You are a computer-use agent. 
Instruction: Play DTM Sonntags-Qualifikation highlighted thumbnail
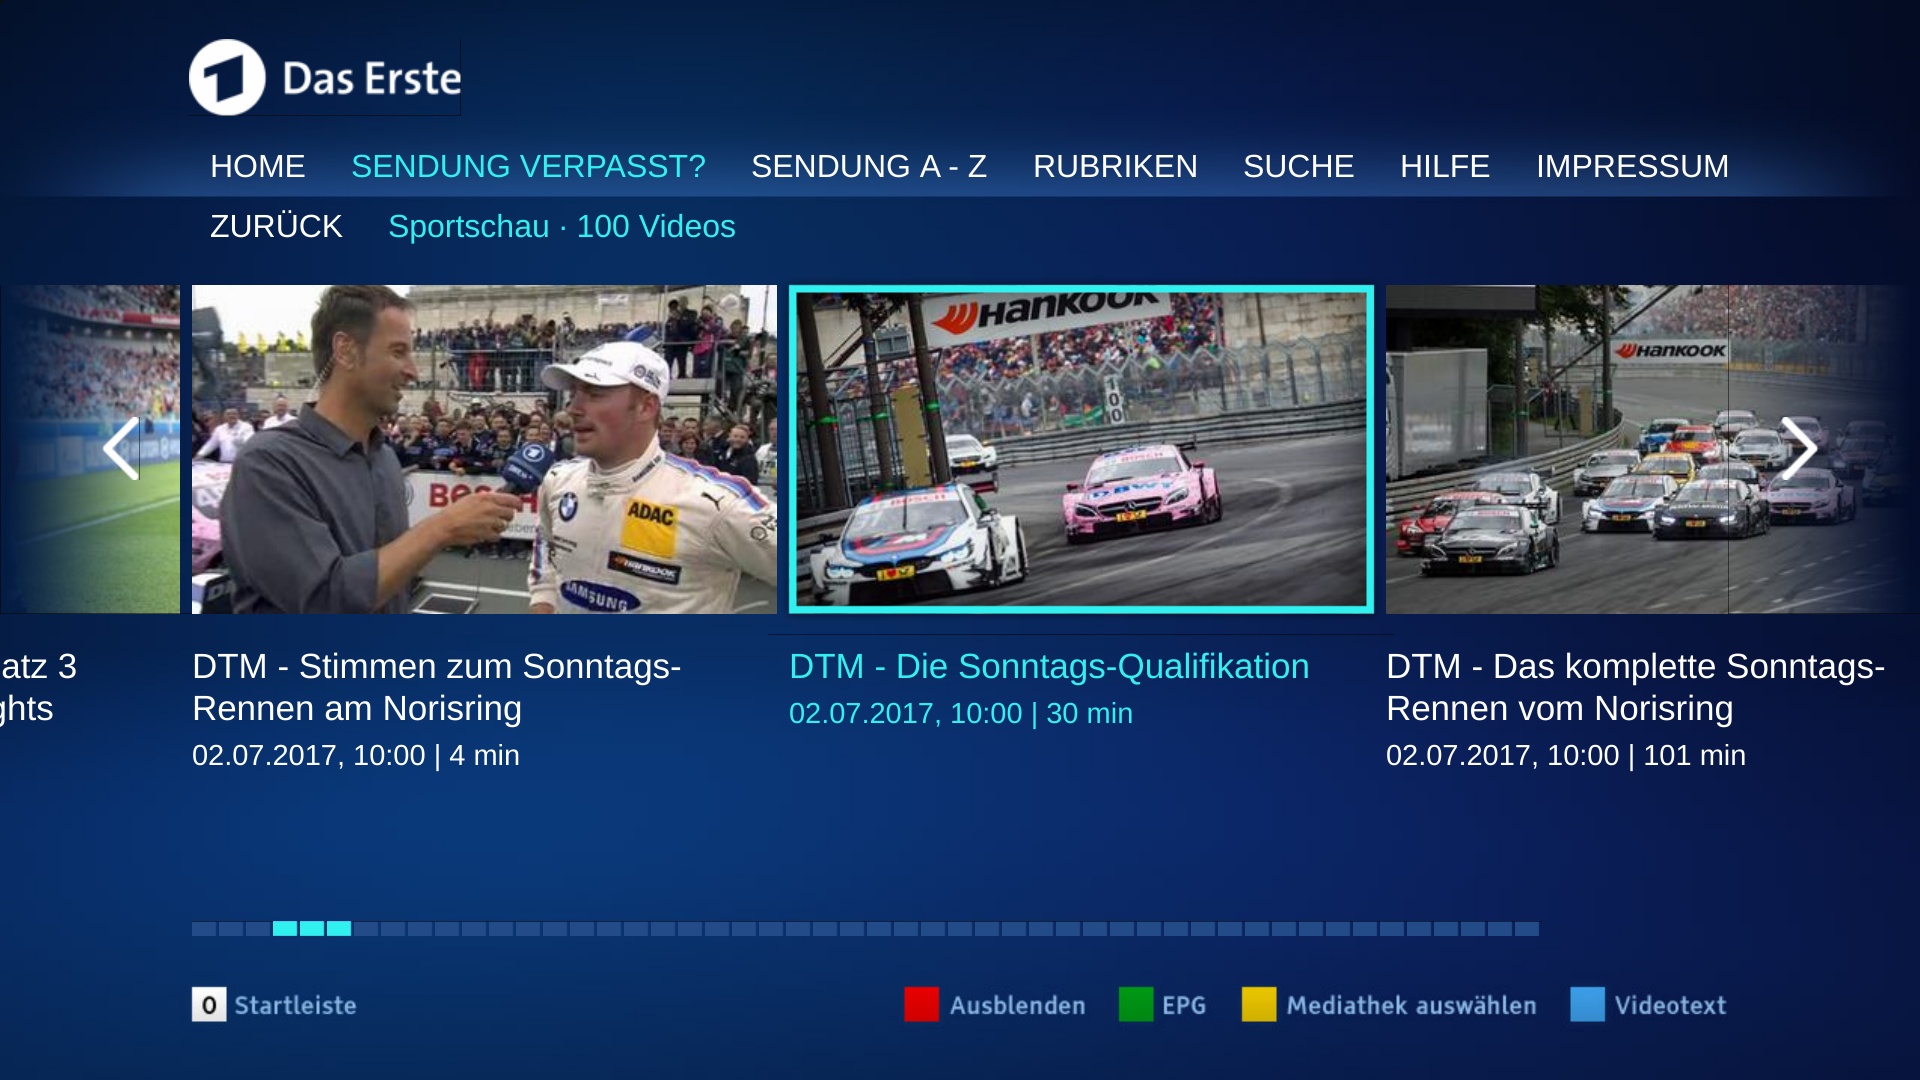click(x=1080, y=449)
